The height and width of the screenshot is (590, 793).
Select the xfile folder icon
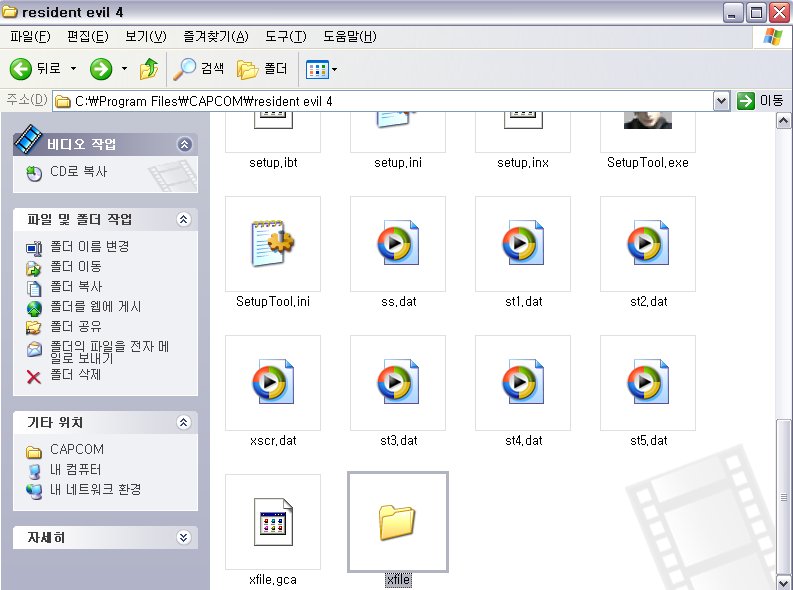[x=398, y=522]
